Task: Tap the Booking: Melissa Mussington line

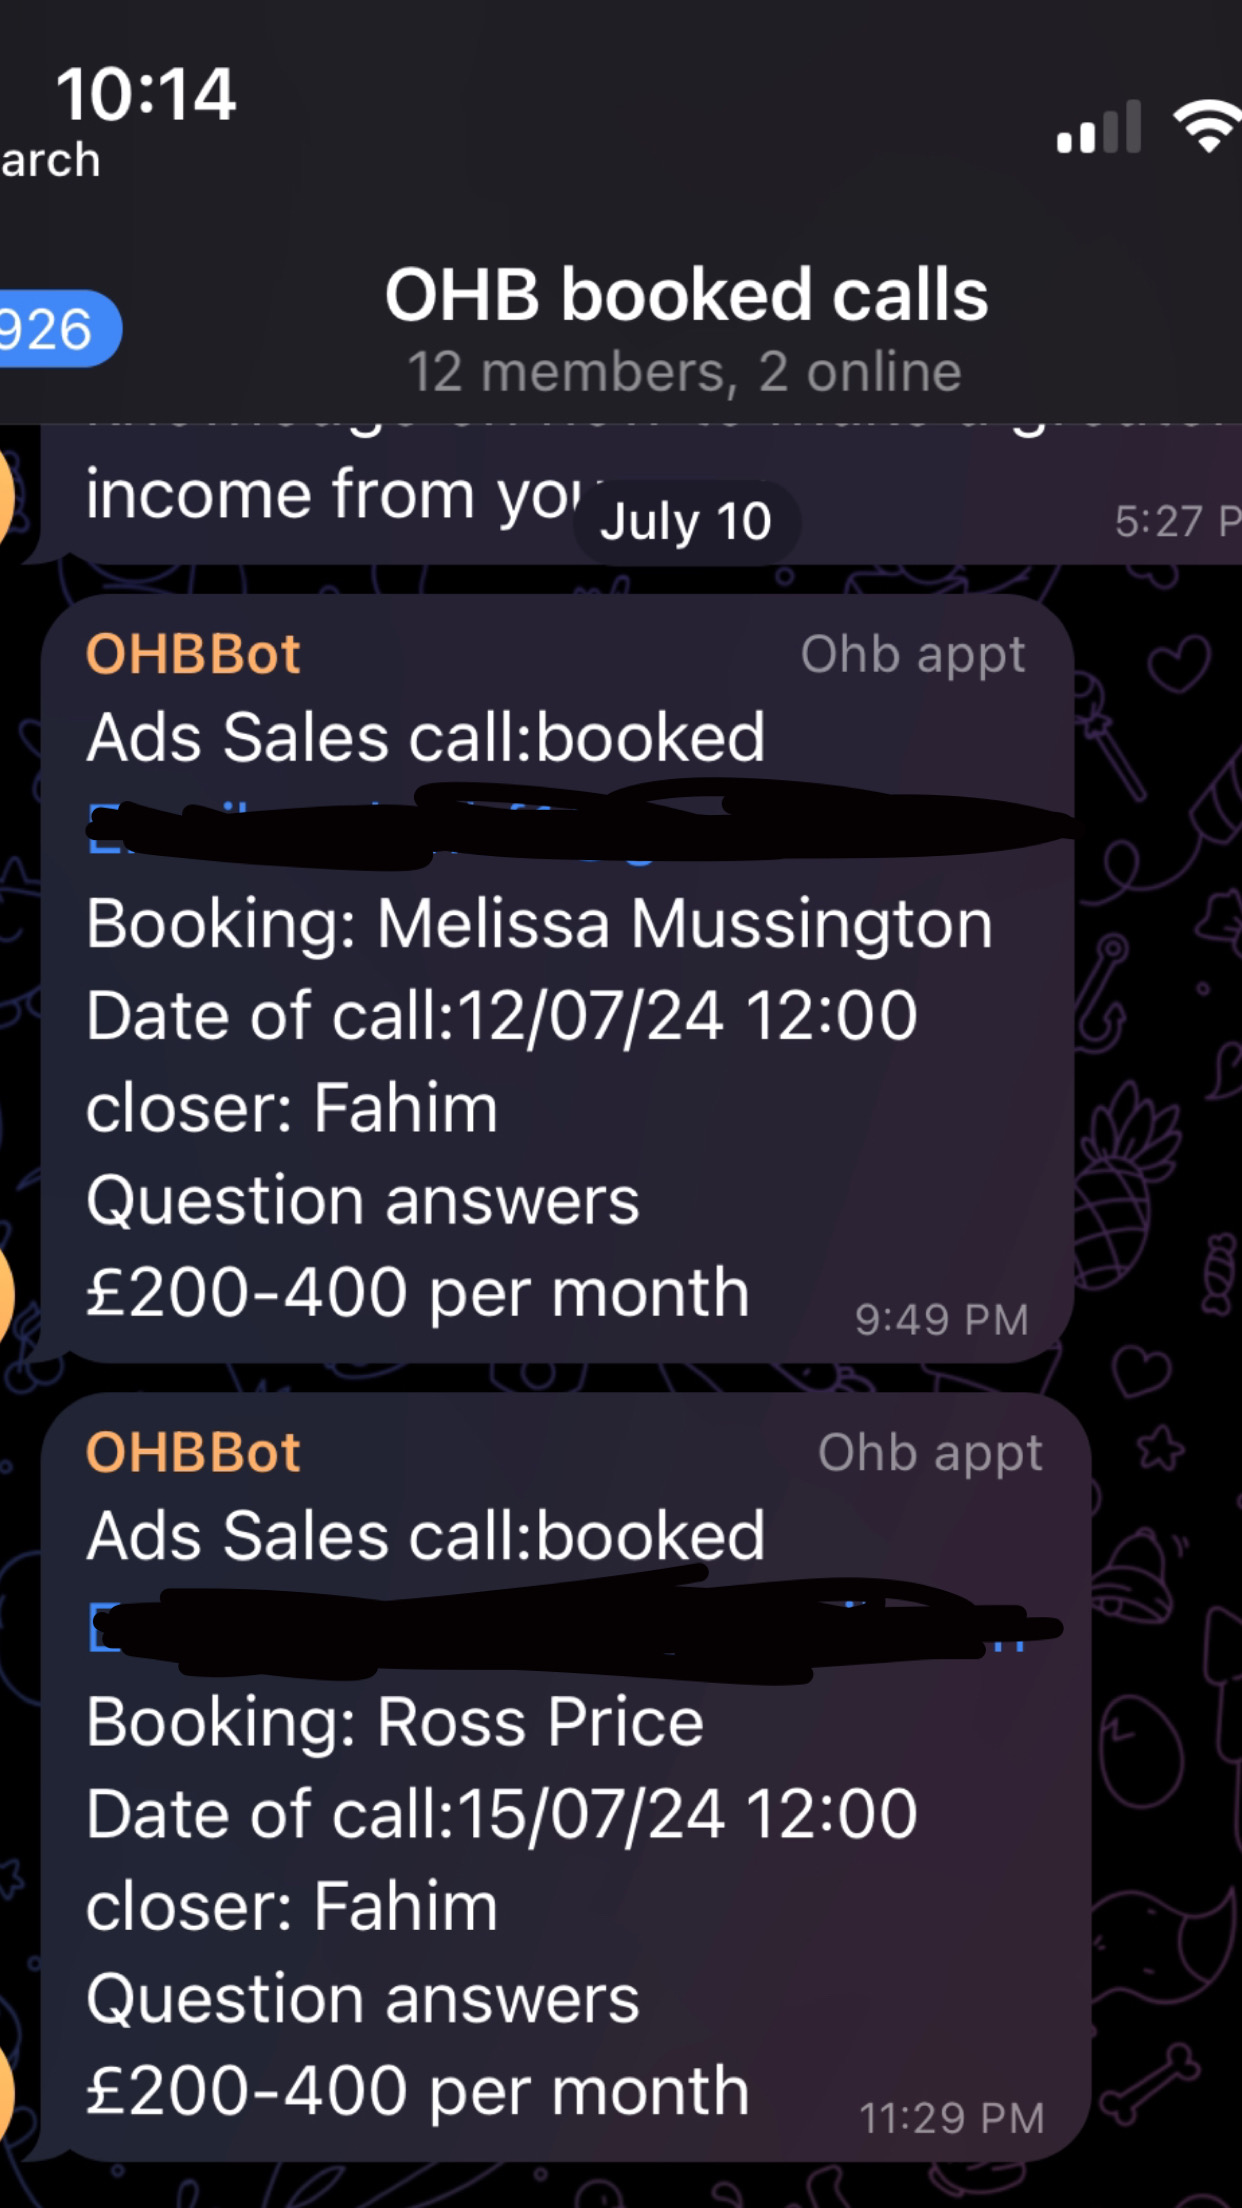Action: click(x=539, y=923)
